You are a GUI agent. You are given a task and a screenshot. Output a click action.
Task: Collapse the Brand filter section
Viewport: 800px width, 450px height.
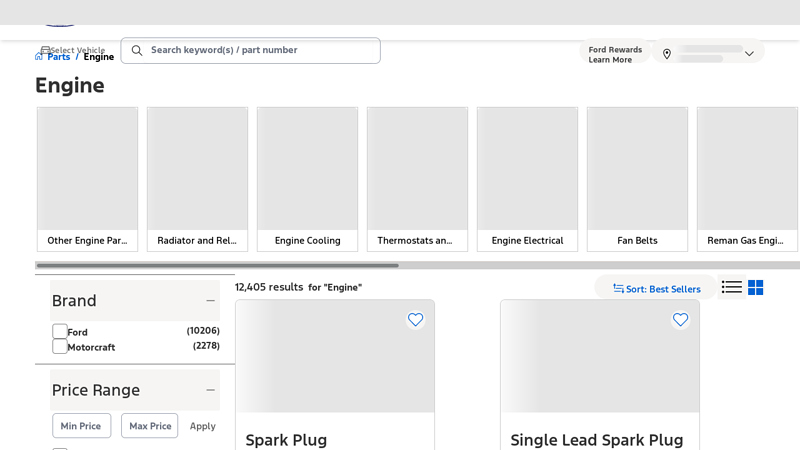[x=210, y=301]
